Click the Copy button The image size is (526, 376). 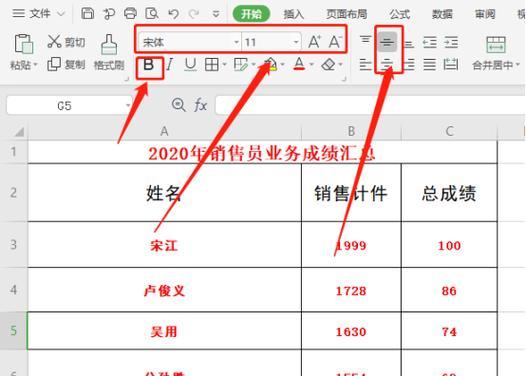67,64
